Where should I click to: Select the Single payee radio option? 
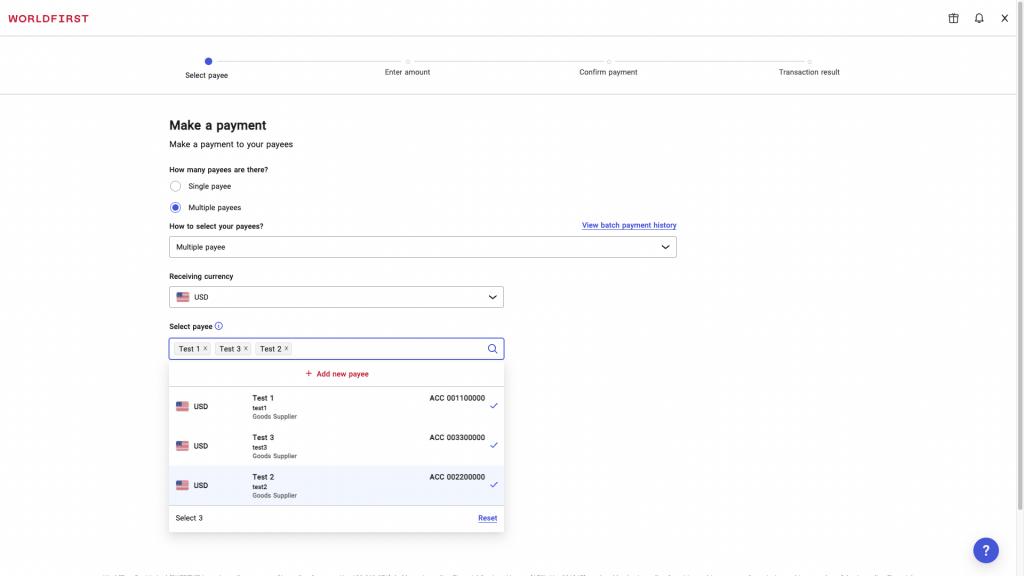click(176, 186)
